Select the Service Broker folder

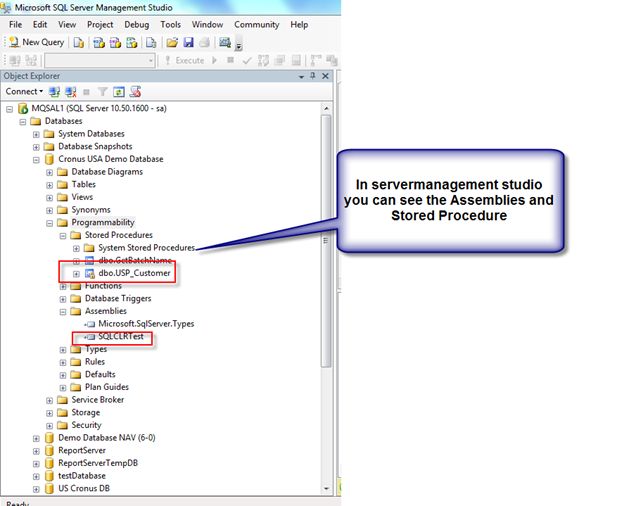point(98,400)
